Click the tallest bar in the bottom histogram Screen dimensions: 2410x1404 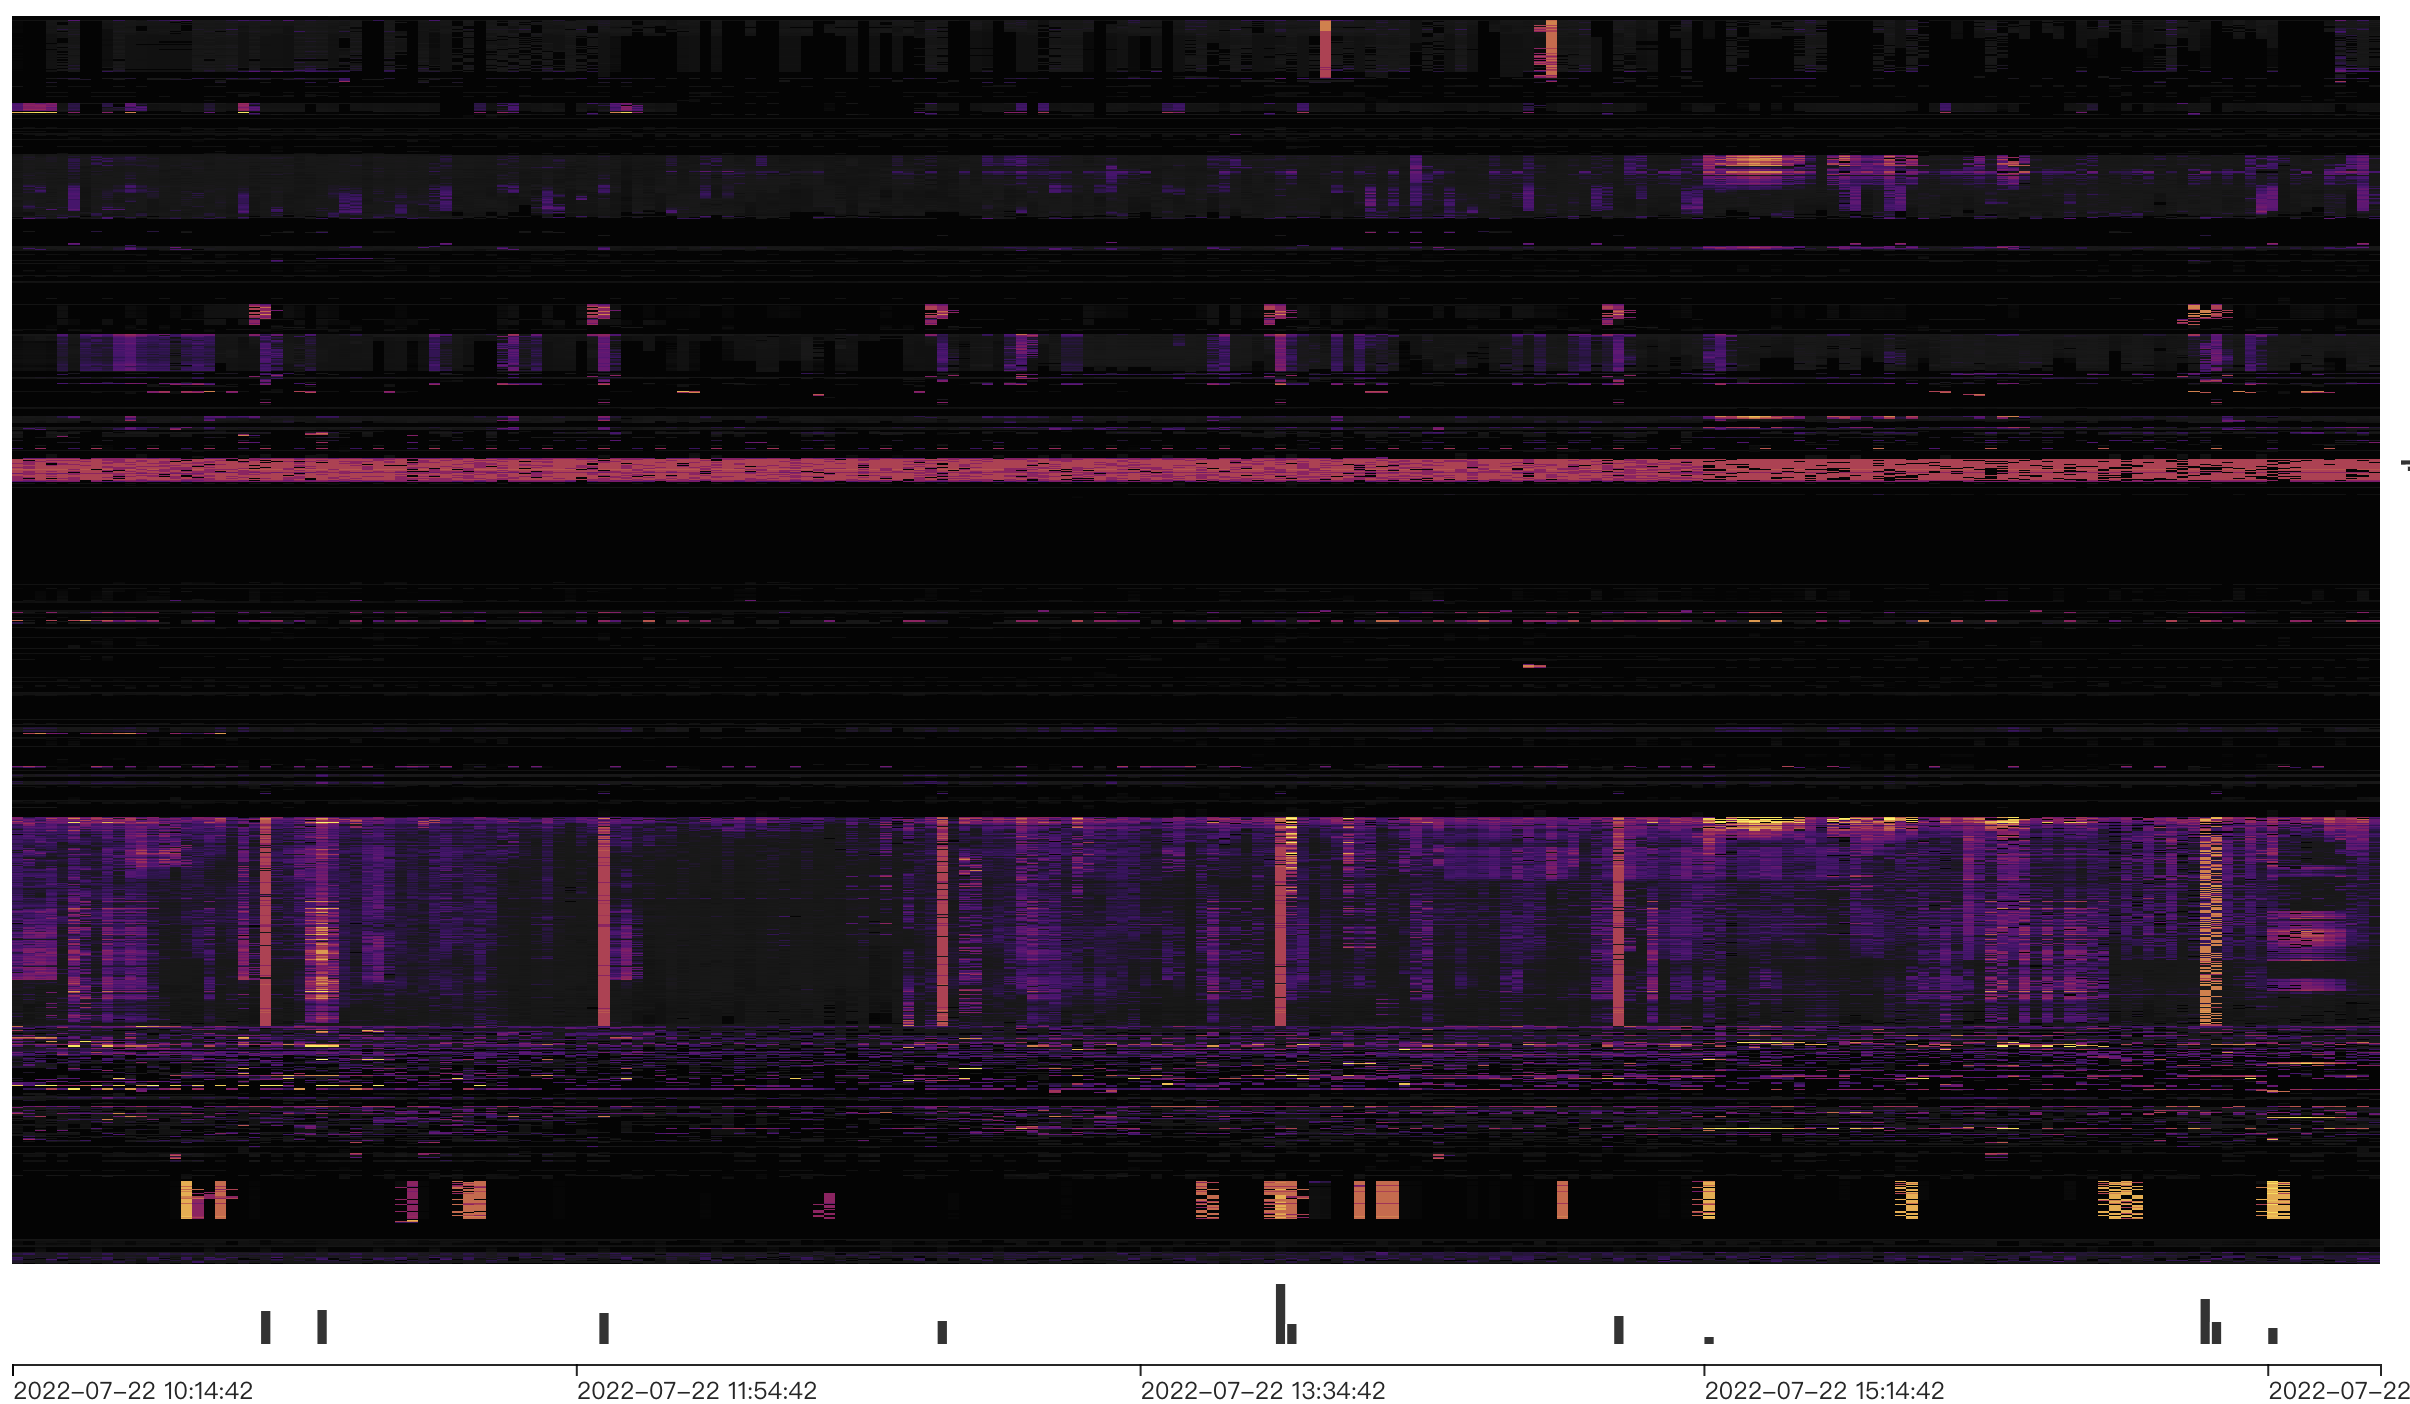pos(1280,1314)
